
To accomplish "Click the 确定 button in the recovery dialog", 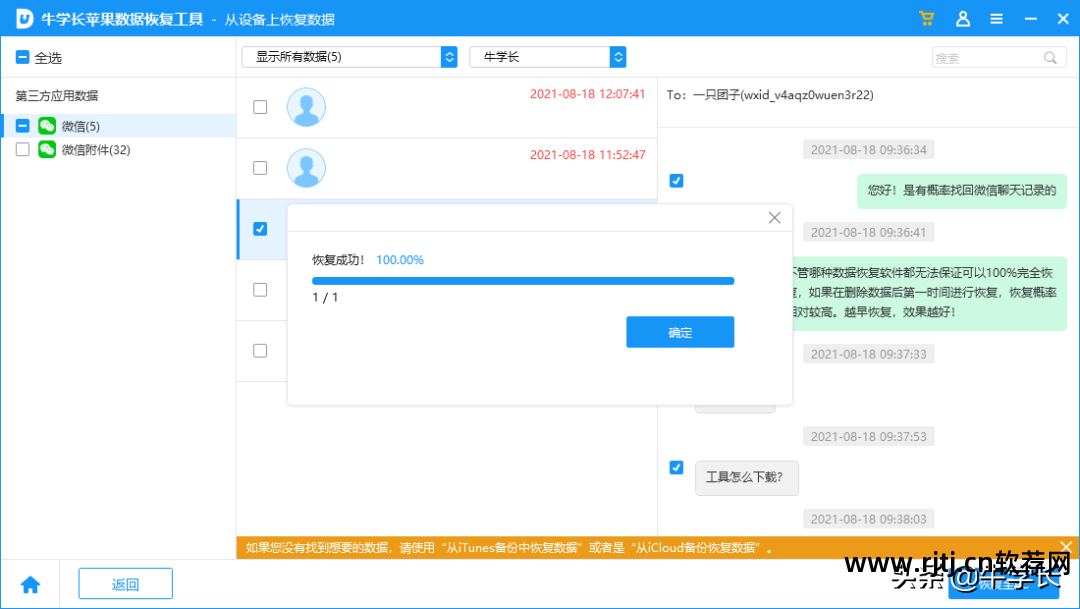I will pyautogui.click(x=680, y=332).
